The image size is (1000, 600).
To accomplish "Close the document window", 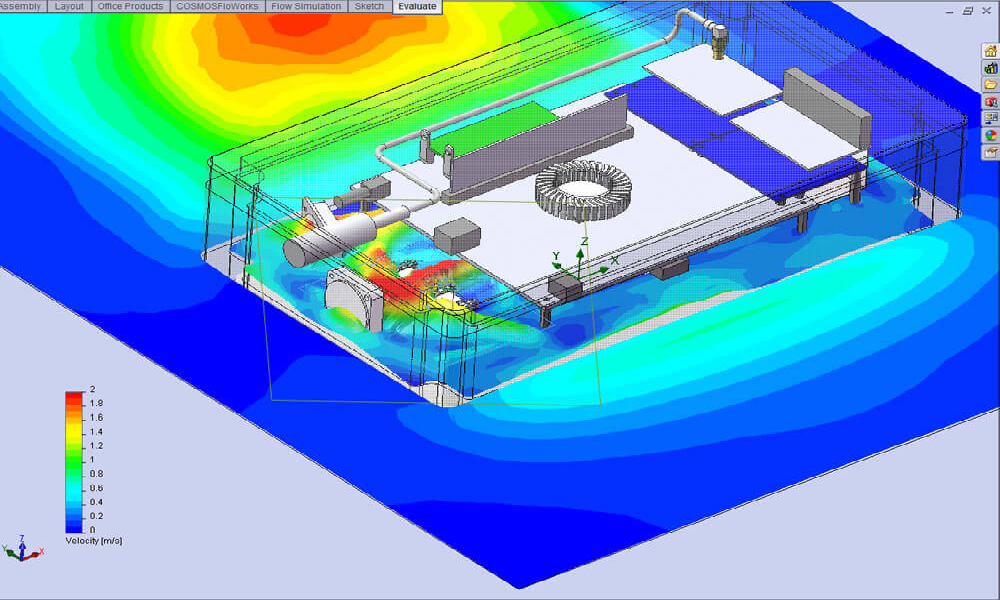I will (x=986, y=11).
